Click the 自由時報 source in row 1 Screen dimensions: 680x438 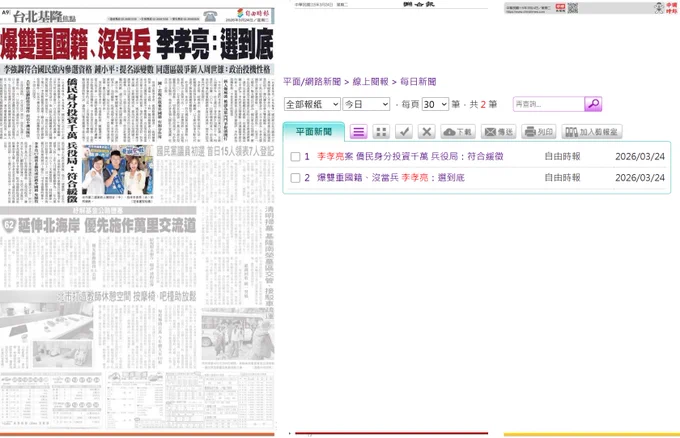point(562,156)
